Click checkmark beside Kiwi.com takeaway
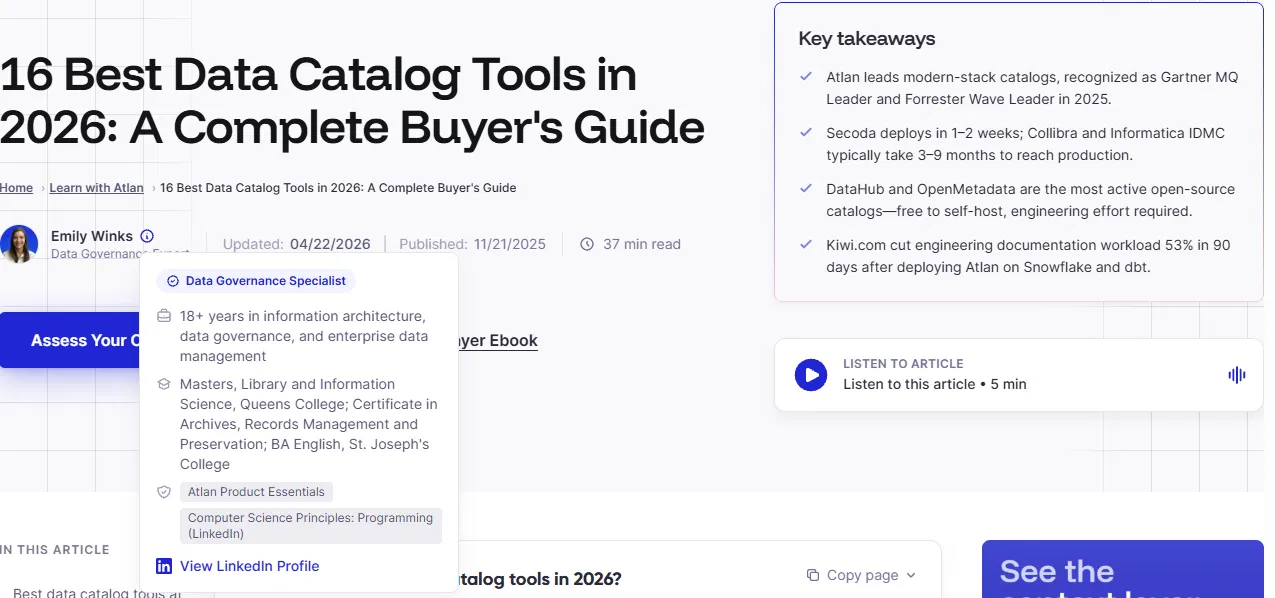This screenshot has width=1275, height=598. [806, 244]
